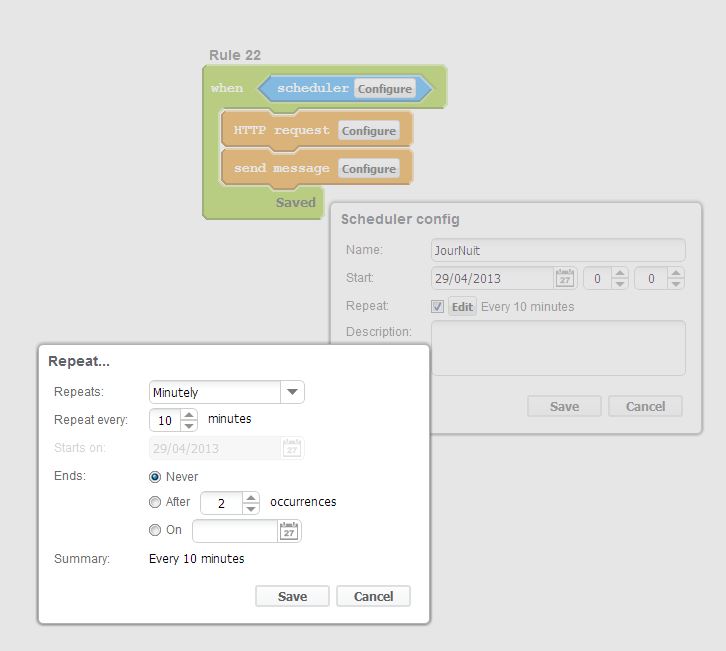This screenshot has height=651, width=726.
Task: Increase the After occurrences count
Action: click(250, 498)
